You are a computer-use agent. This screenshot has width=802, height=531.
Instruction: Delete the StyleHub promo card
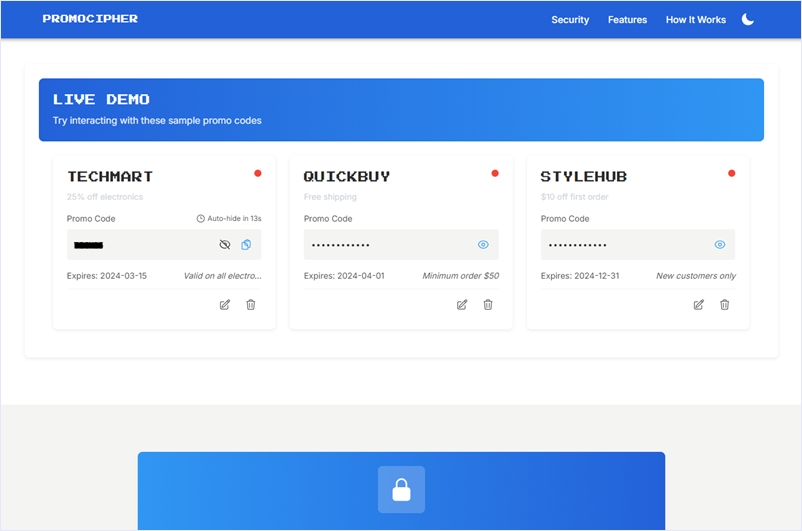(725, 305)
